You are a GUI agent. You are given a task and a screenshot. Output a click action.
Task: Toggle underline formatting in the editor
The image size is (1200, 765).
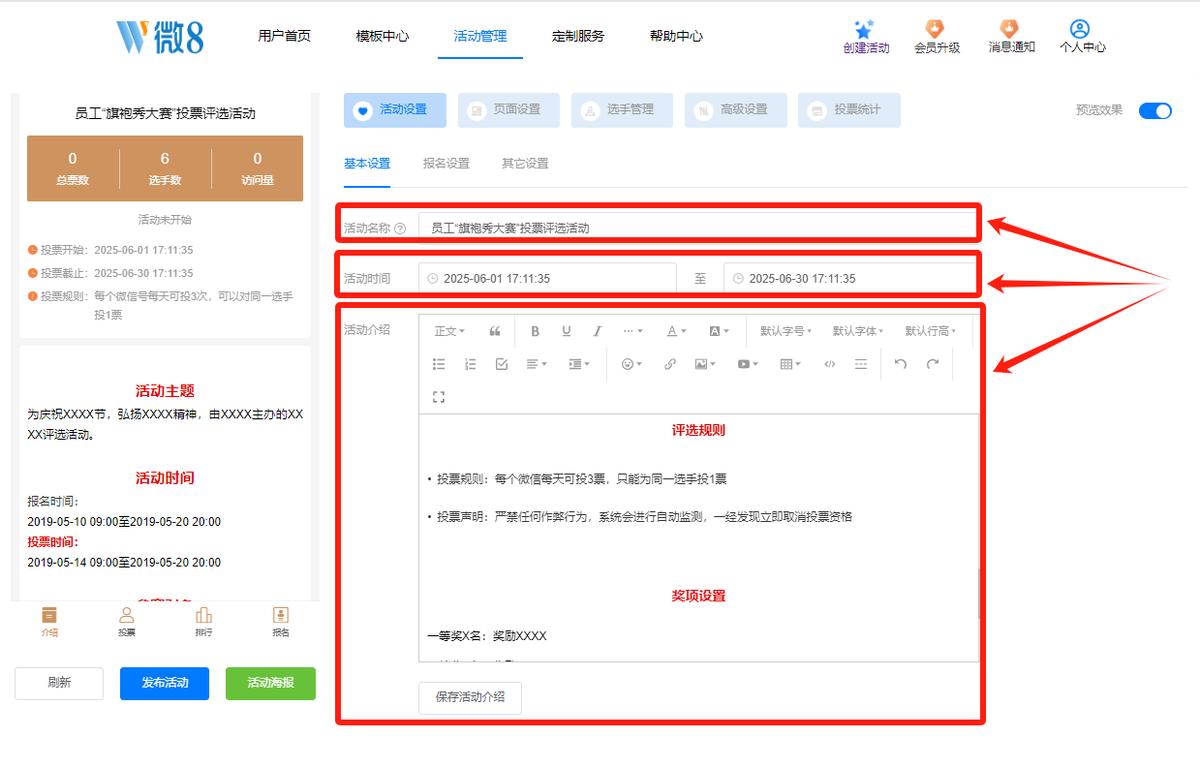[566, 331]
